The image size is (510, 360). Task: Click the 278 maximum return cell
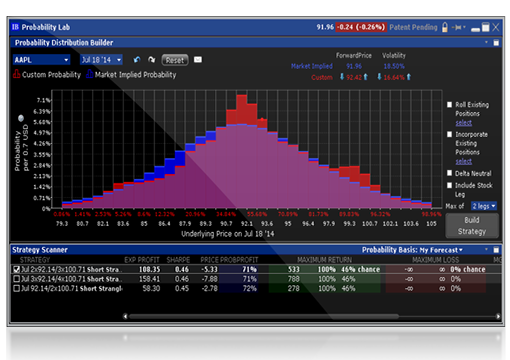pyautogui.click(x=293, y=288)
